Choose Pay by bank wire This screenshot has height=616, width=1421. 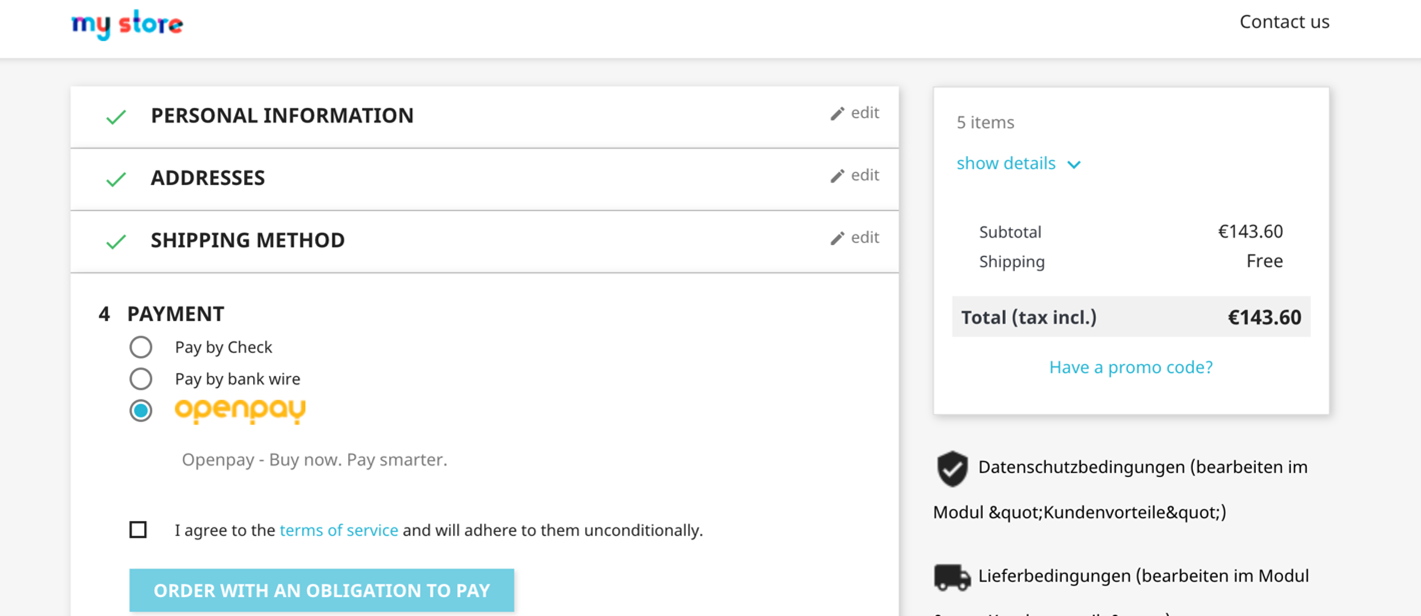141,379
